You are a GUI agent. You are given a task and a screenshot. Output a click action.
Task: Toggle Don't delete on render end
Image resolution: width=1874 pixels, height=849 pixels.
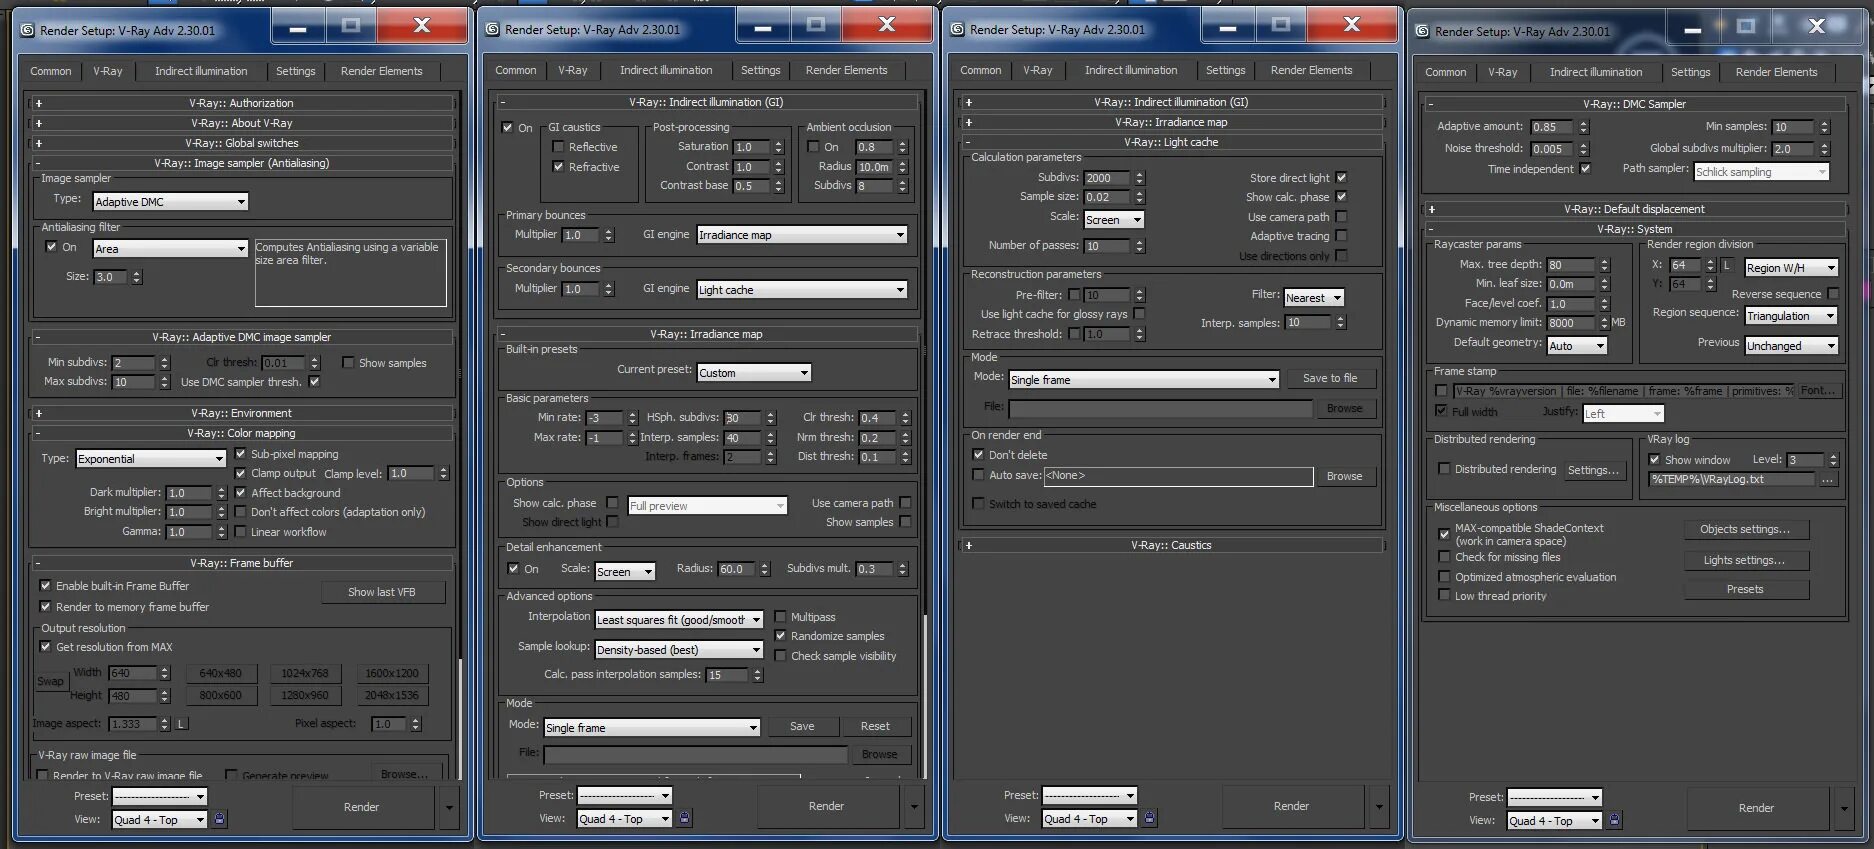tap(978, 454)
